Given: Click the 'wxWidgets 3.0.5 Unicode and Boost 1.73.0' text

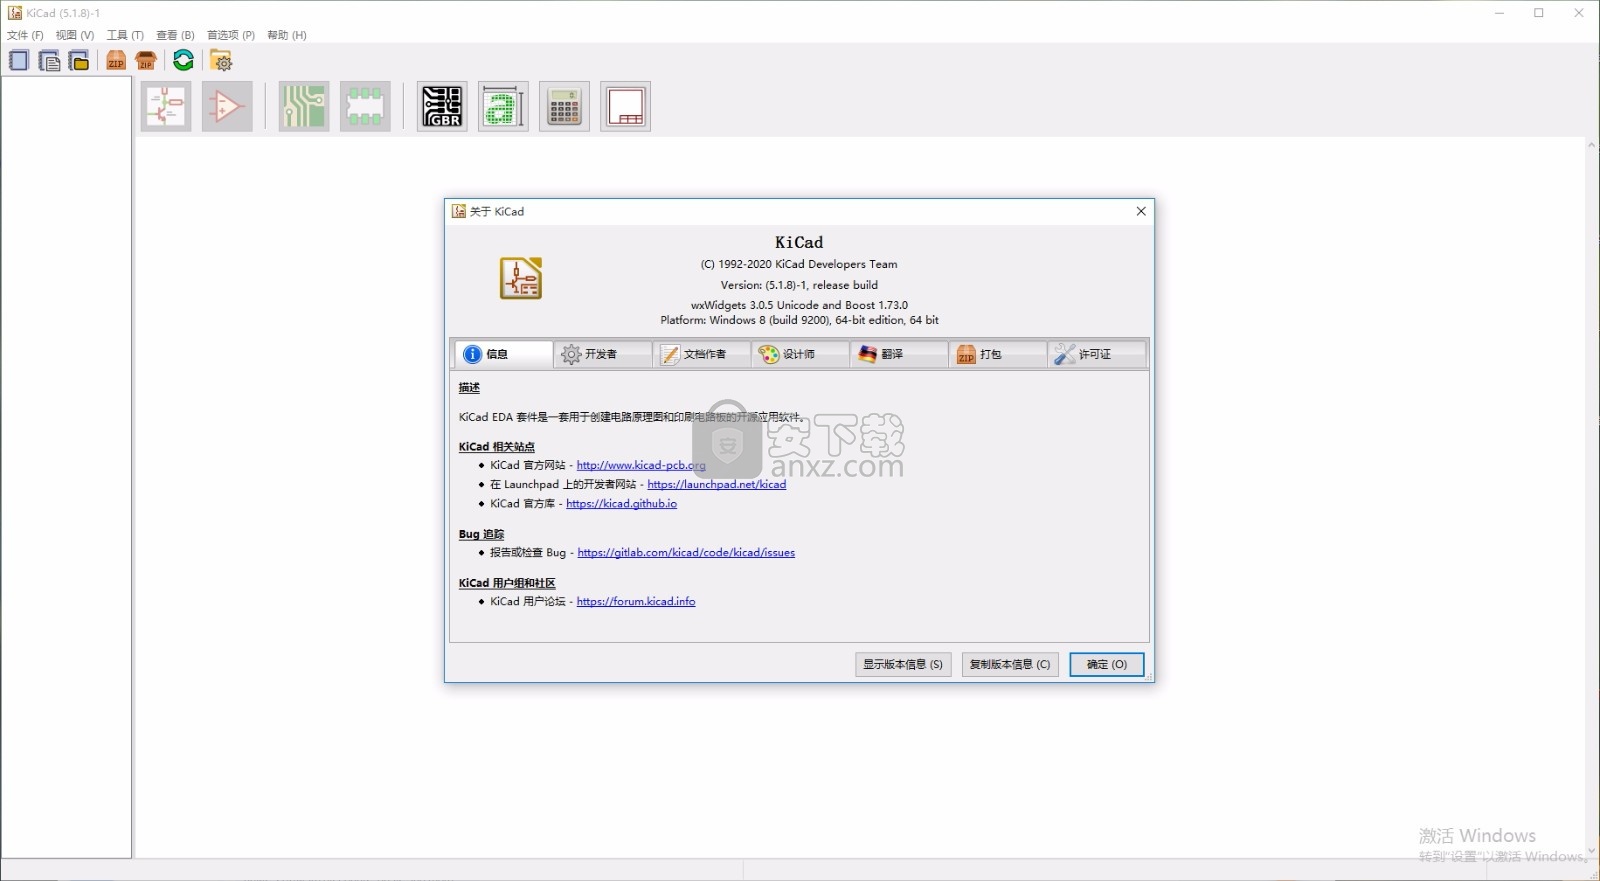Looking at the screenshot, I should [x=799, y=305].
